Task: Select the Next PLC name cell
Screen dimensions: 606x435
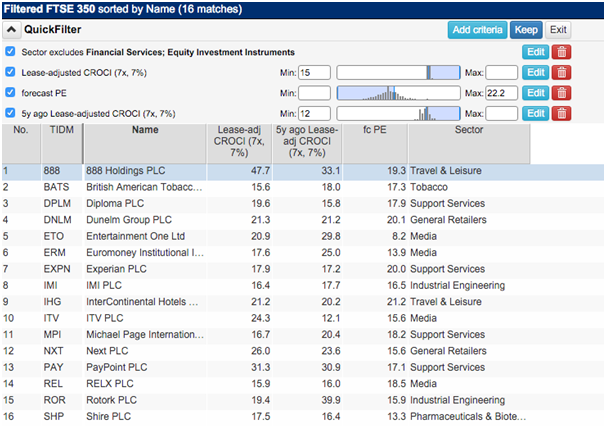Action: click(107, 351)
